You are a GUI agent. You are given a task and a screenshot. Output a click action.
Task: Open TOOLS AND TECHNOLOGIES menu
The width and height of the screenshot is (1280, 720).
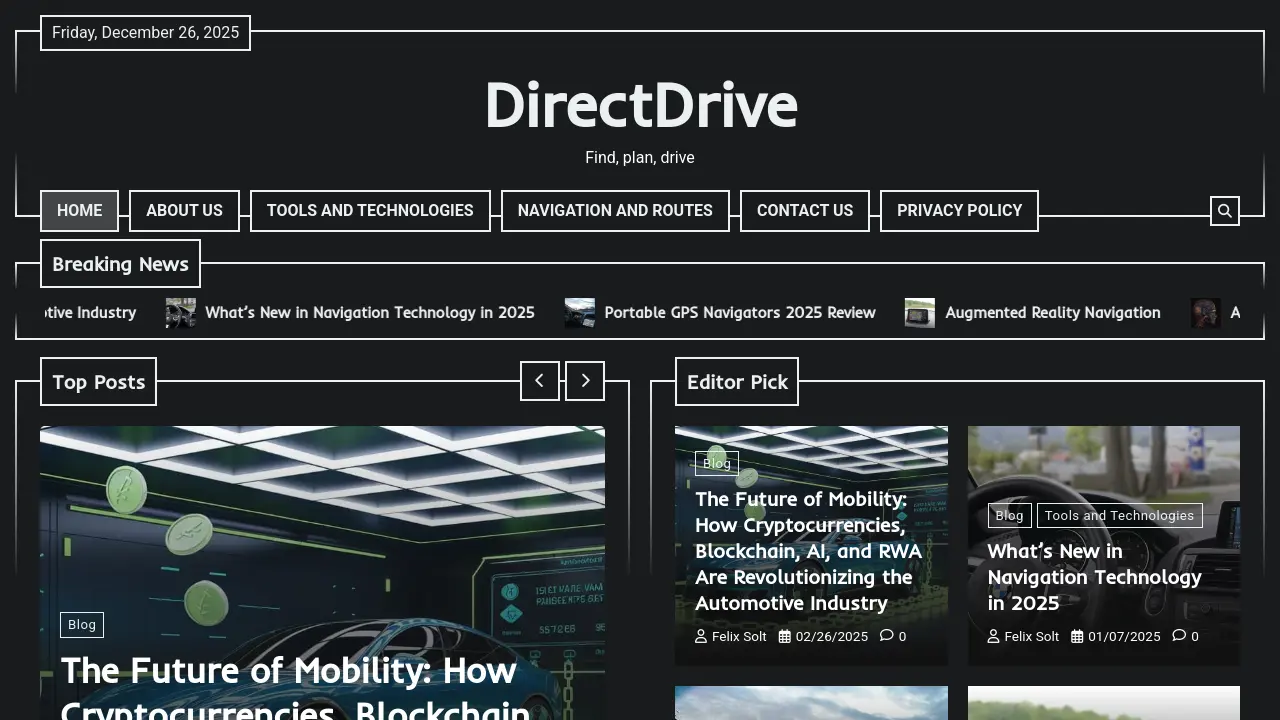(x=370, y=211)
